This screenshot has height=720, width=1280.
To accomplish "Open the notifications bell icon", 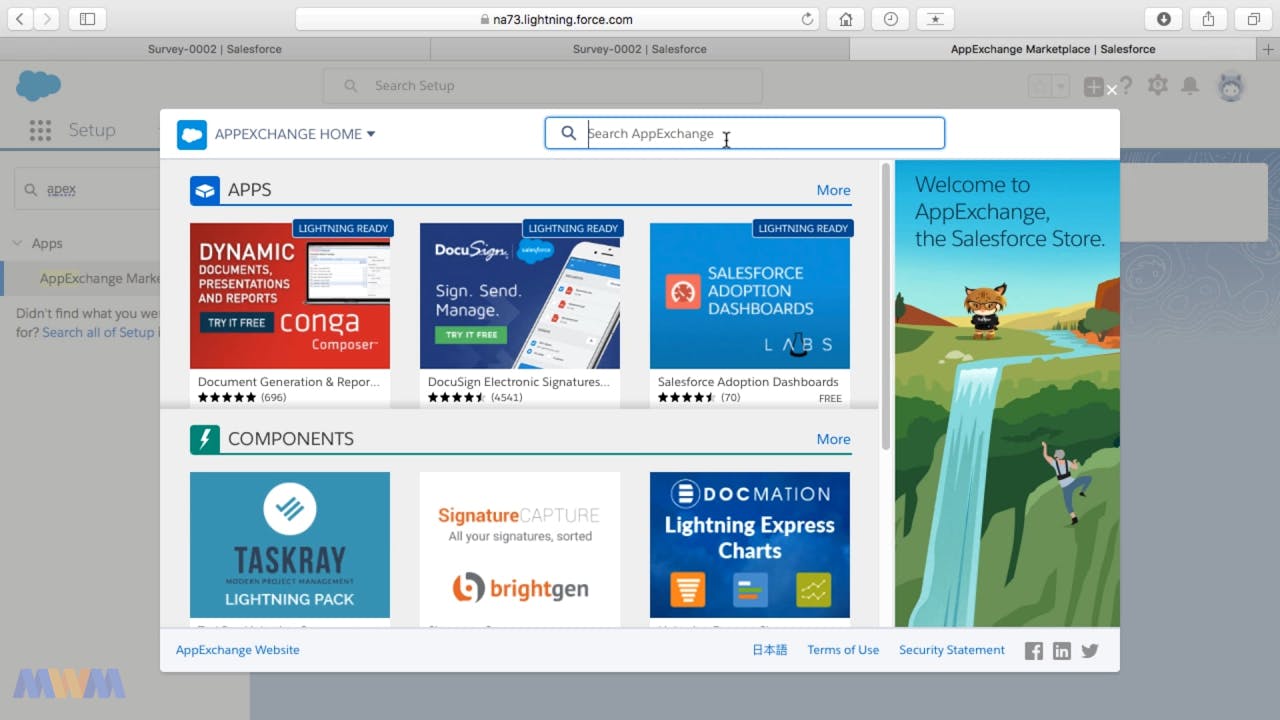I will [1190, 86].
